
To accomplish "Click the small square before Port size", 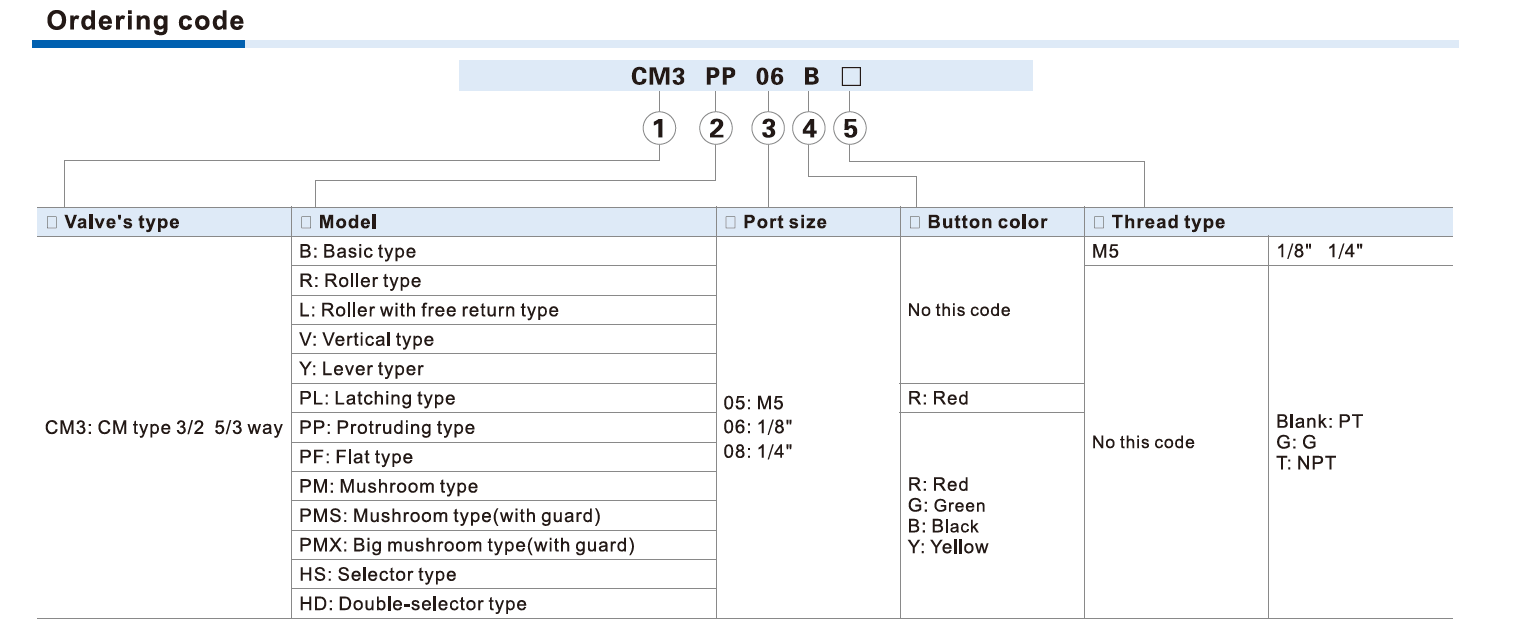I will (731, 223).
